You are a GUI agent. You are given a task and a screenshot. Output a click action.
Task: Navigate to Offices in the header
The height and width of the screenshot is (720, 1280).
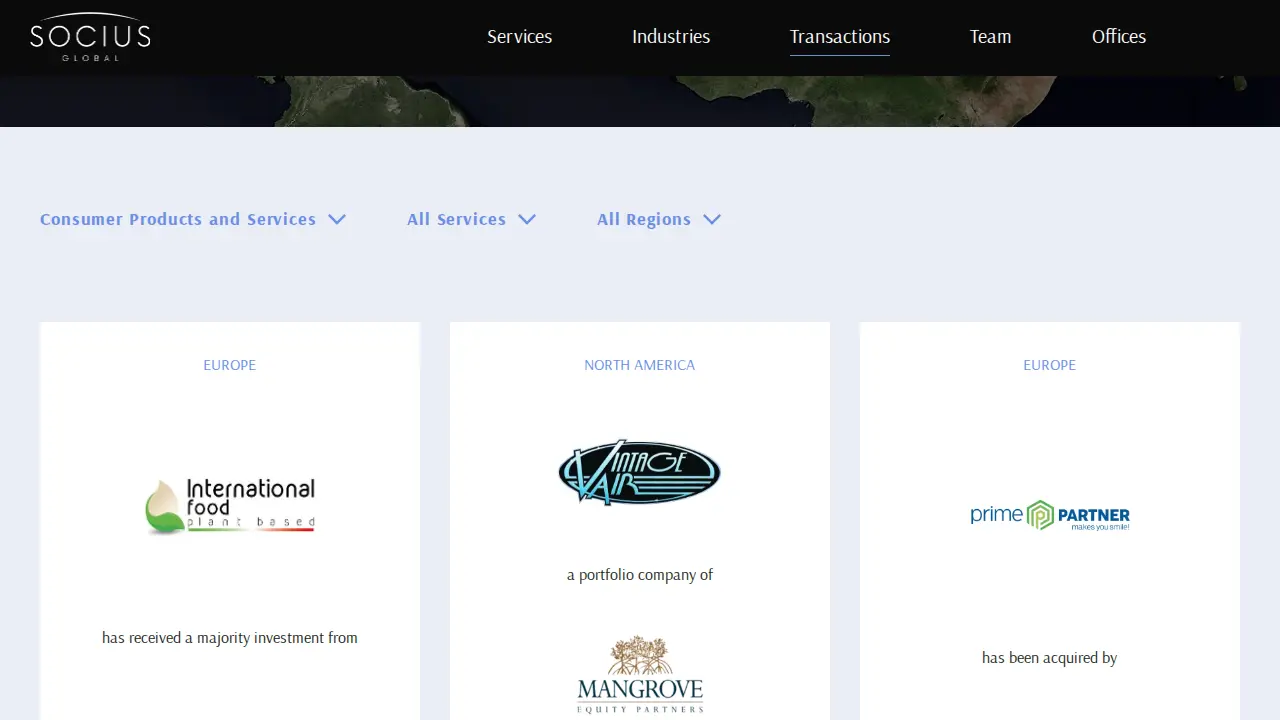[x=1118, y=37]
